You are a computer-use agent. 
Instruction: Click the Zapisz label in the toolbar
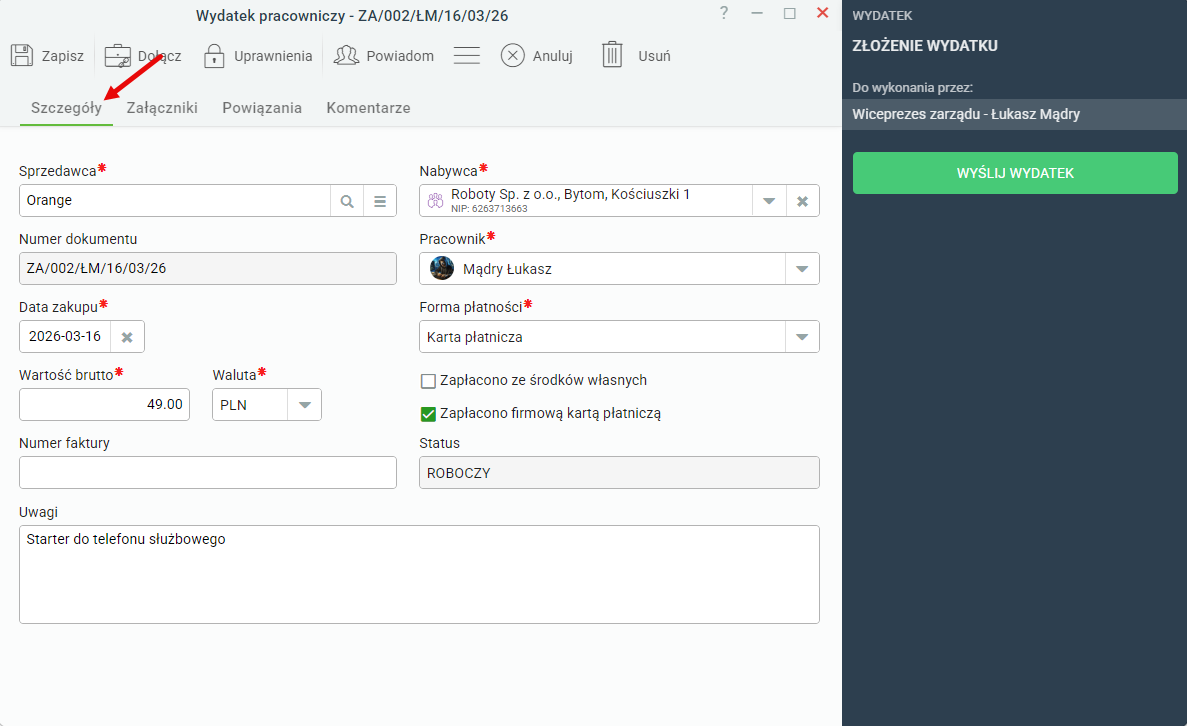pyautogui.click(x=63, y=56)
